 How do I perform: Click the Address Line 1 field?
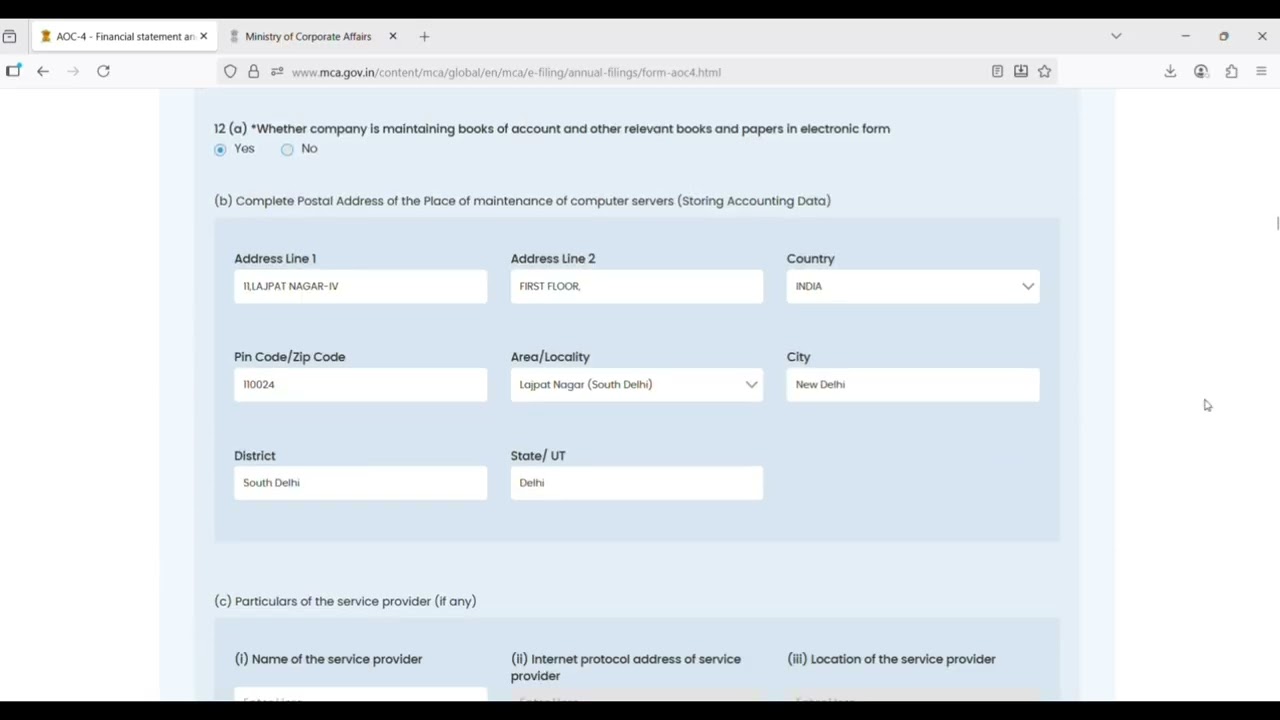pos(360,286)
